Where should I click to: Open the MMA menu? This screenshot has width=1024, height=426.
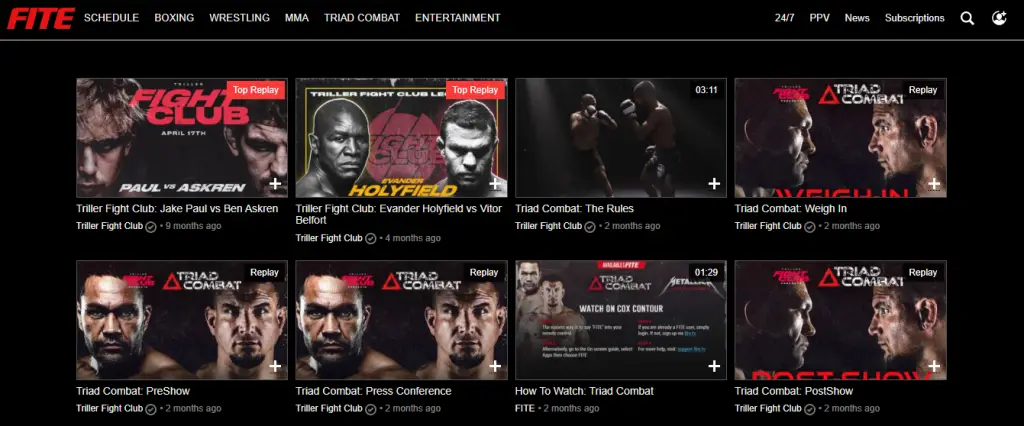(297, 18)
